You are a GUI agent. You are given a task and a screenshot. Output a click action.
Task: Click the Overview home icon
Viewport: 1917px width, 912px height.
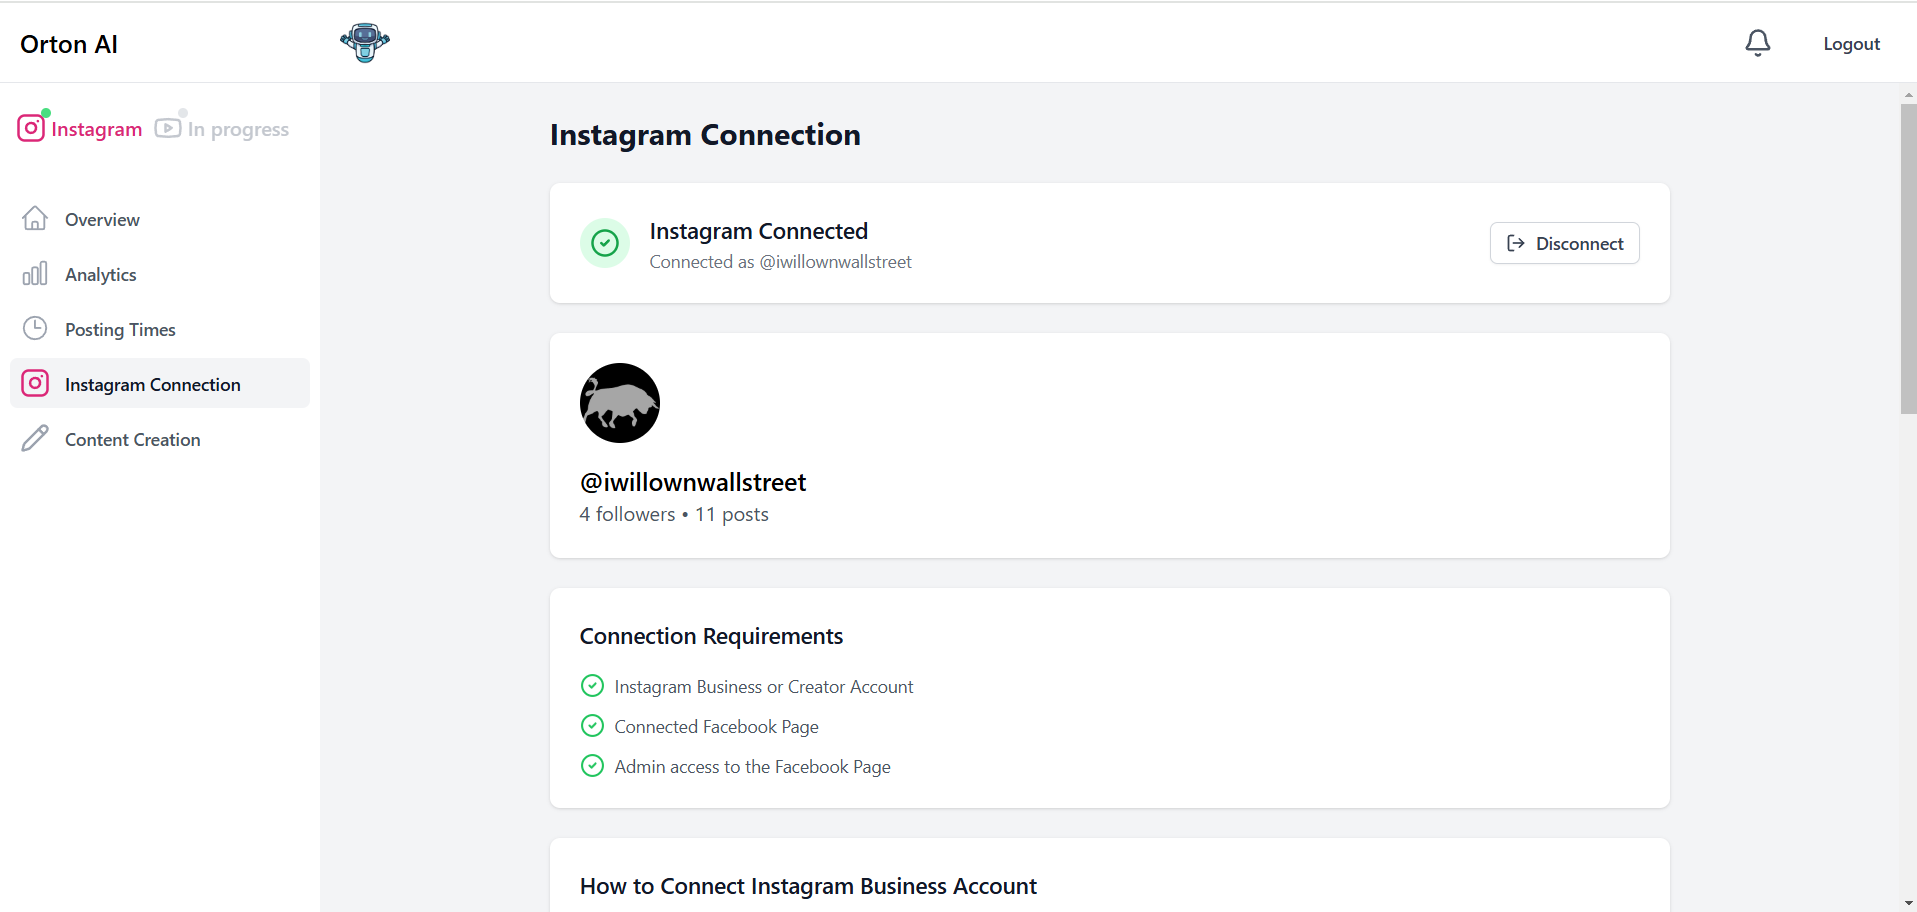click(x=35, y=219)
